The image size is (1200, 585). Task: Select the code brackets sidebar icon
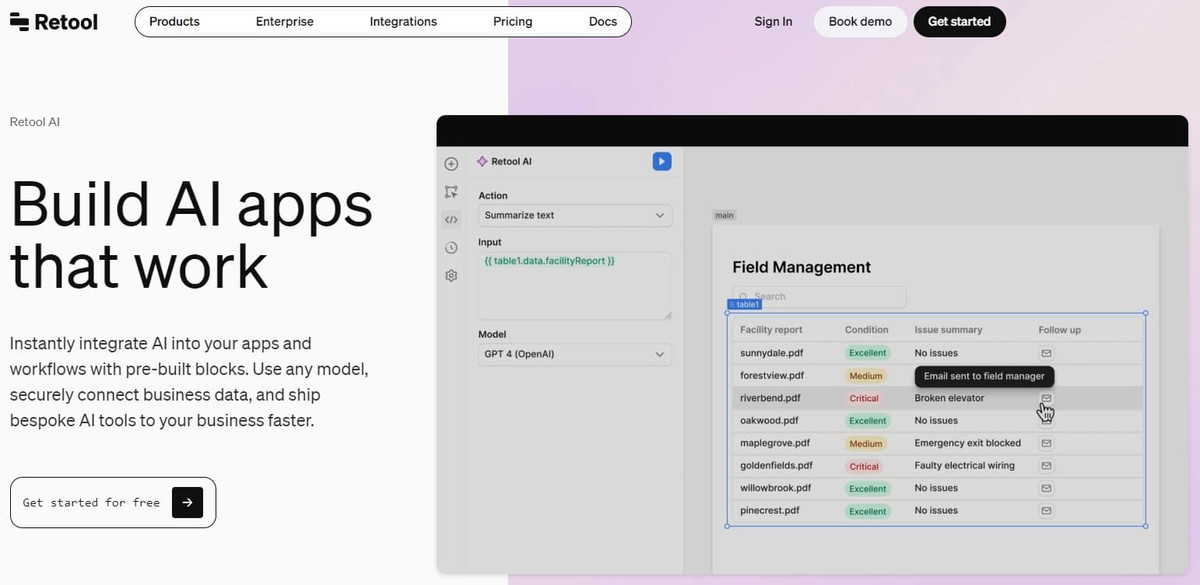pos(451,219)
